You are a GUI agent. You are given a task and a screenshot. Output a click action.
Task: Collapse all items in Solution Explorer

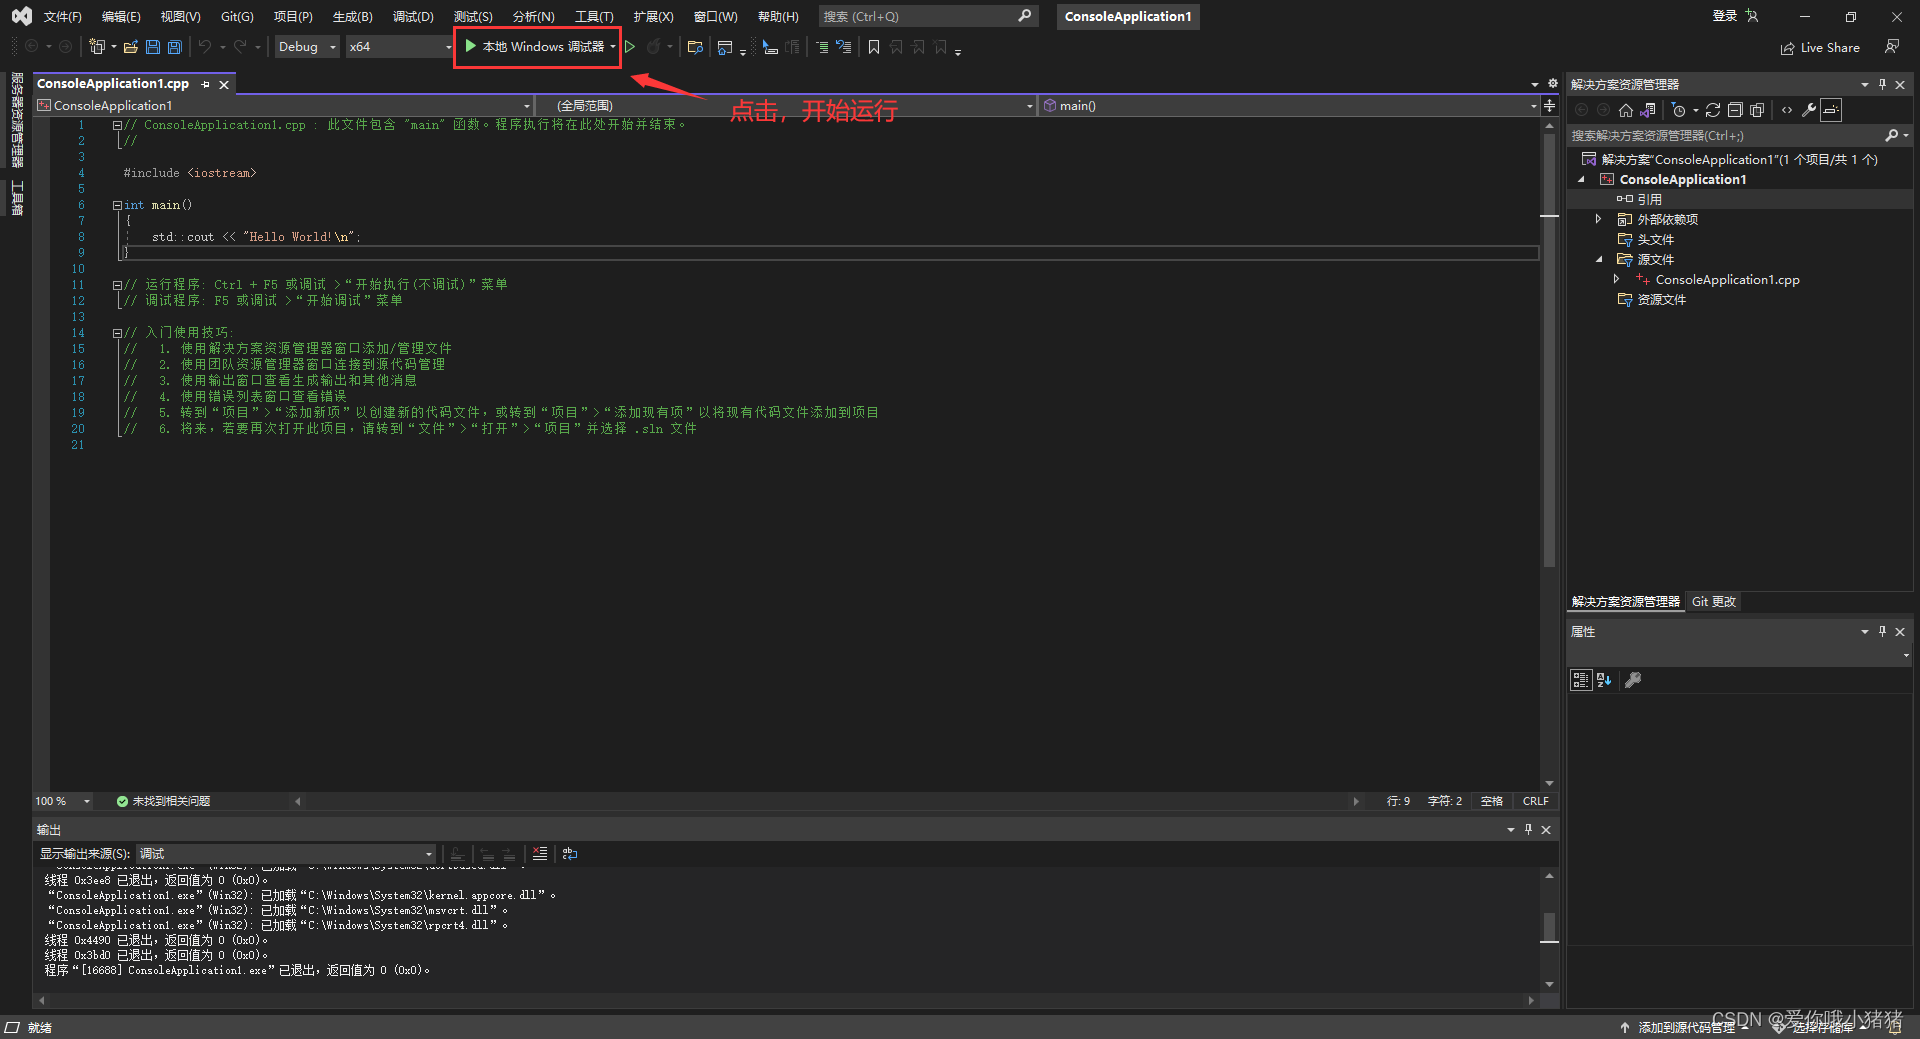pos(1735,110)
